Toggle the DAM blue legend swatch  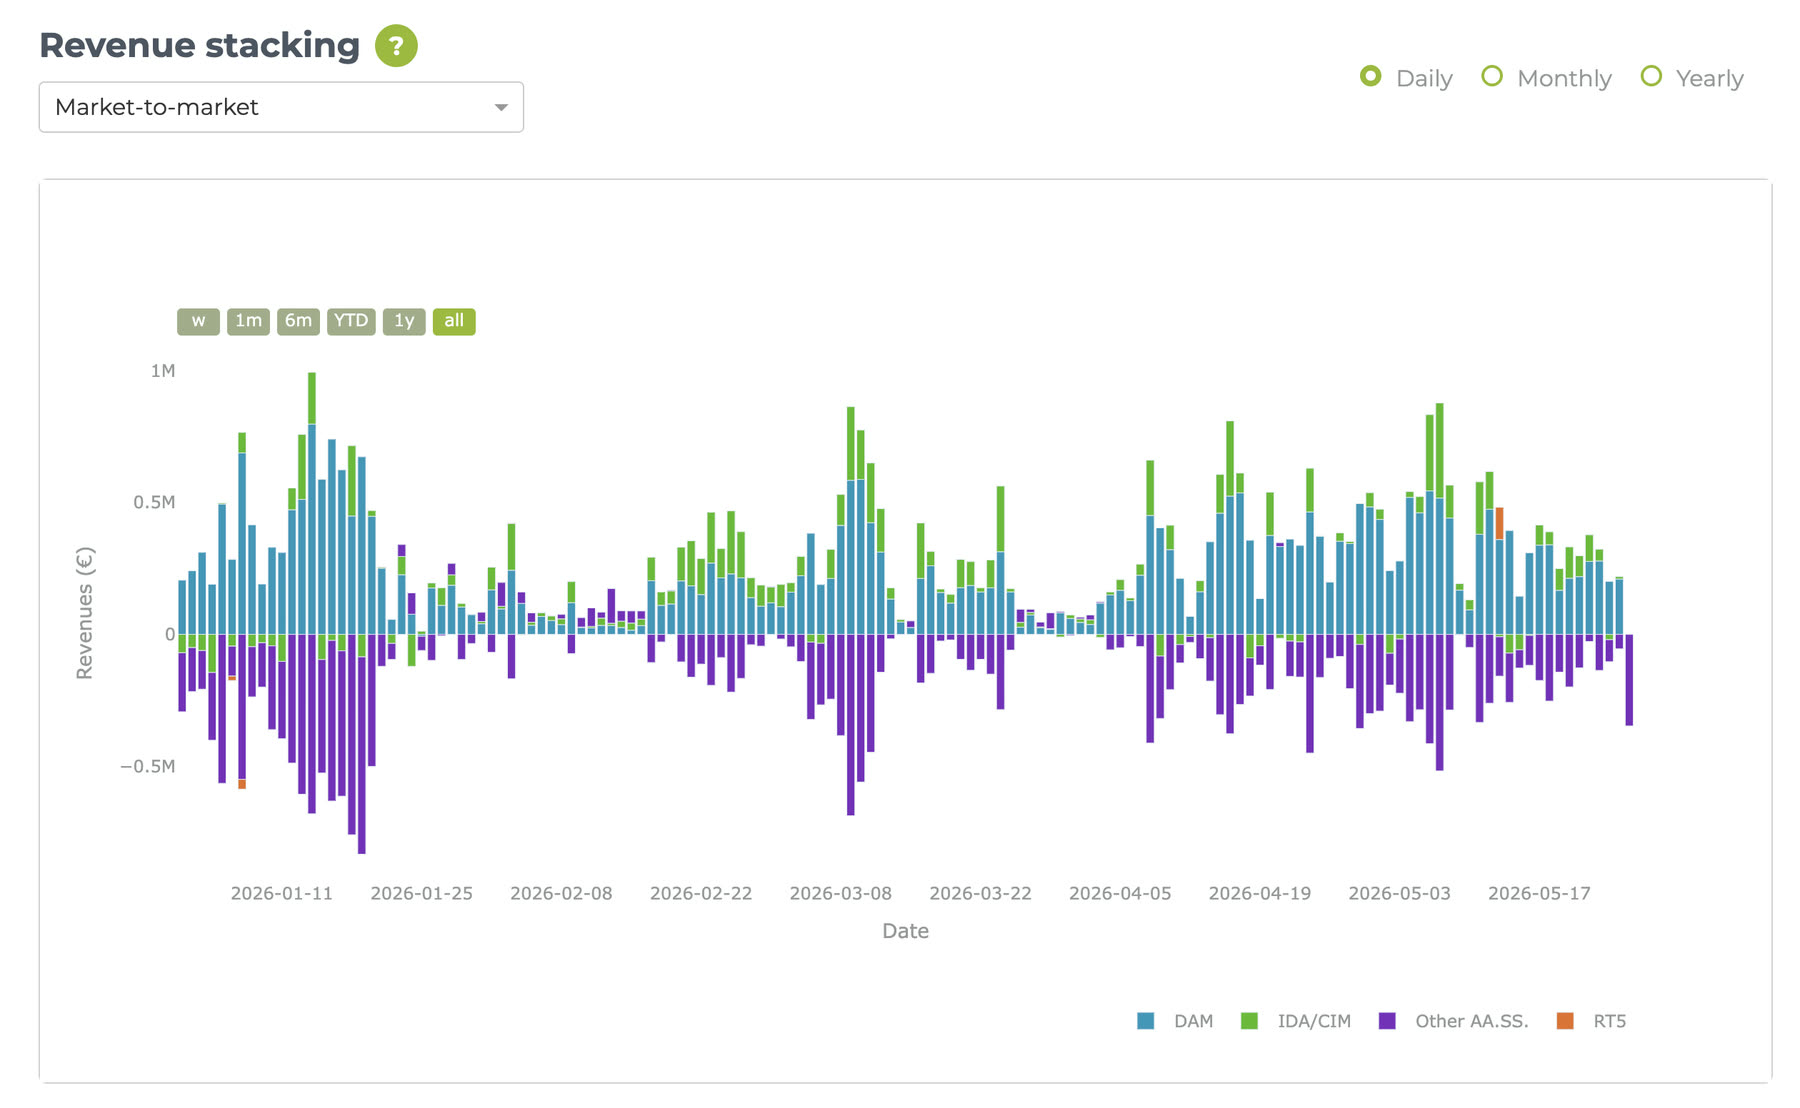coord(1146,1021)
